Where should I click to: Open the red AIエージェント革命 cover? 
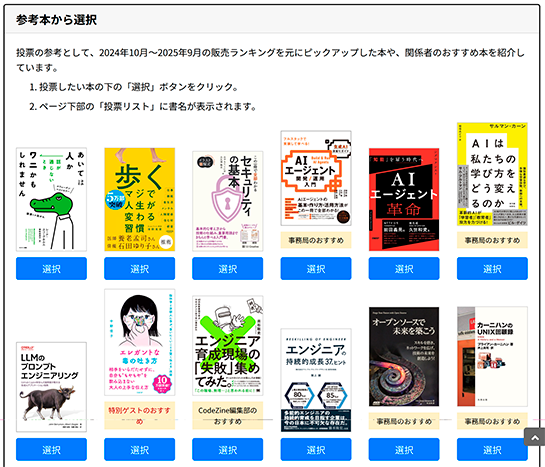click(x=404, y=199)
